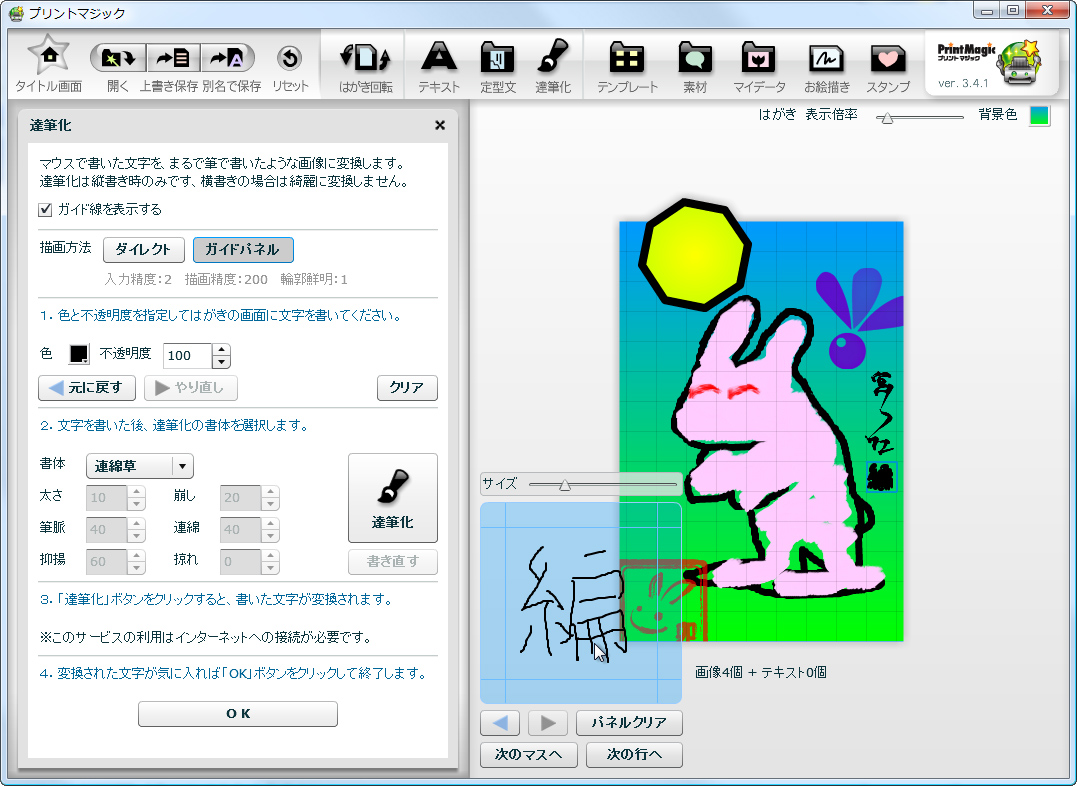The image size is (1077, 786).
Task: Close the 達筆化 panel
Action: (x=439, y=125)
